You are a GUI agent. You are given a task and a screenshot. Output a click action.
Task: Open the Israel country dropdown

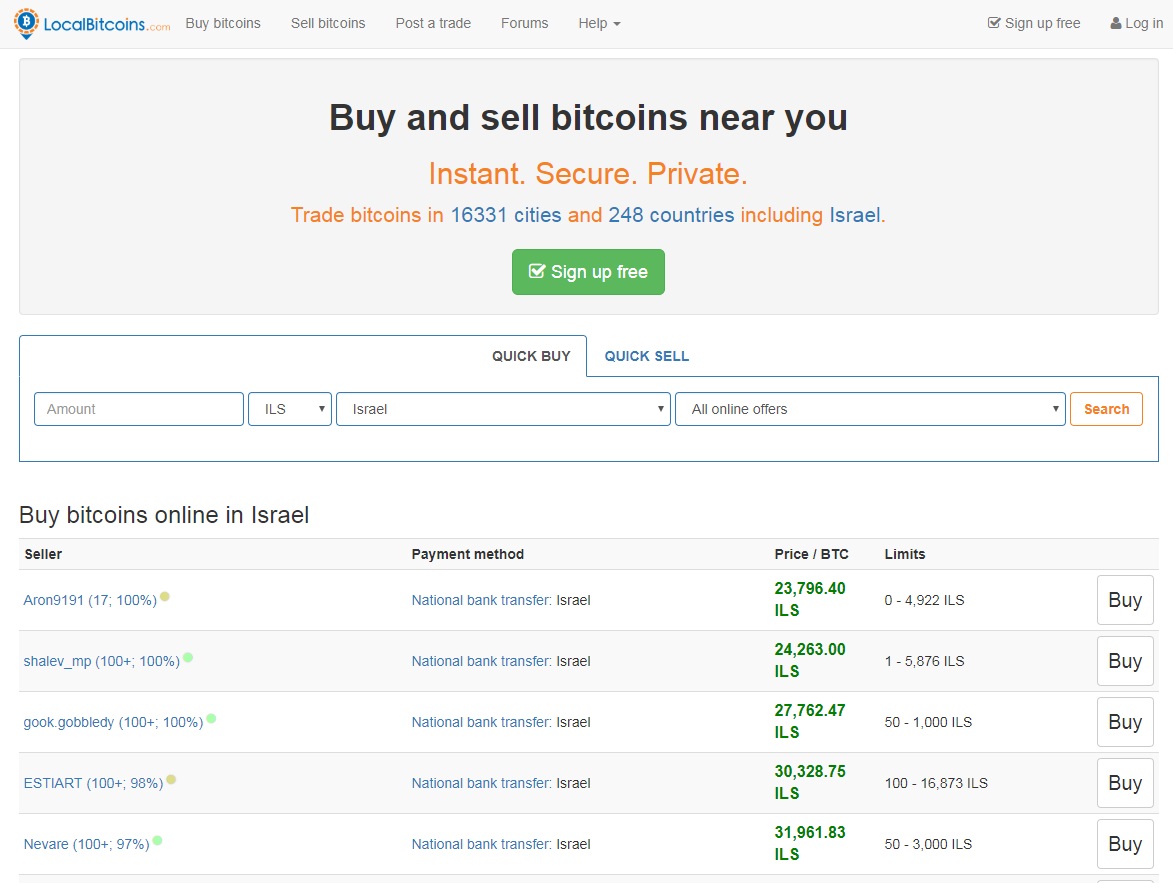503,409
